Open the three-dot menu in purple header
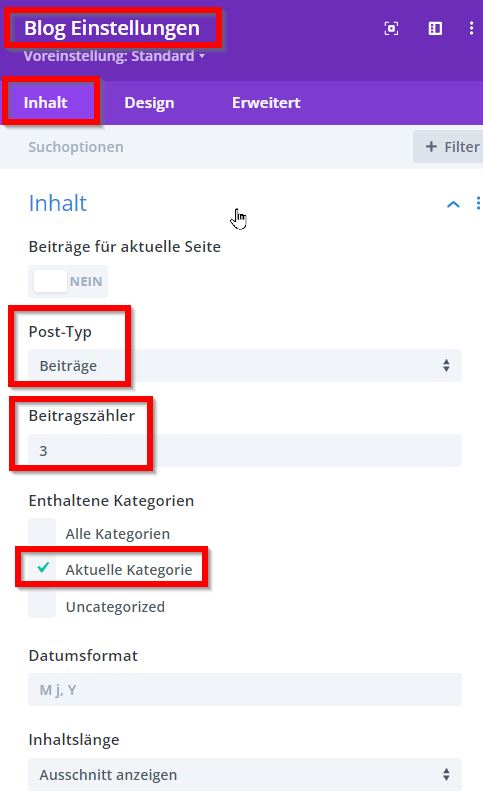The height and width of the screenshot is (807, 483). click(x=472, y=29)
